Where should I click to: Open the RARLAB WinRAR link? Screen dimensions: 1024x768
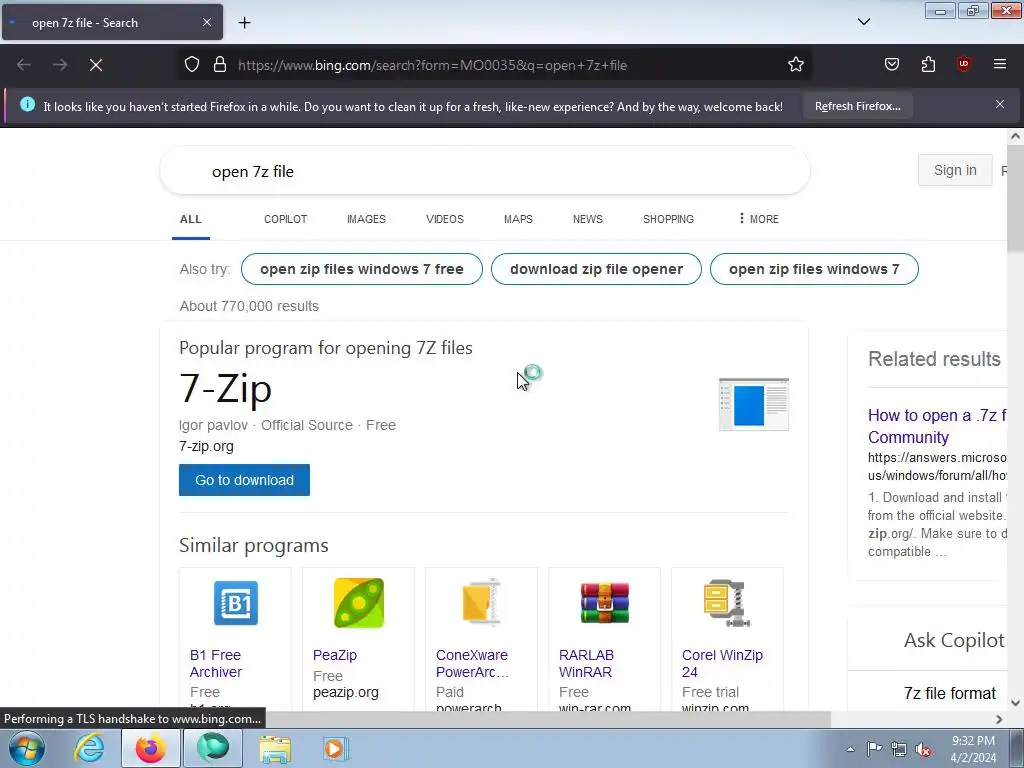[x=586, y=664]
